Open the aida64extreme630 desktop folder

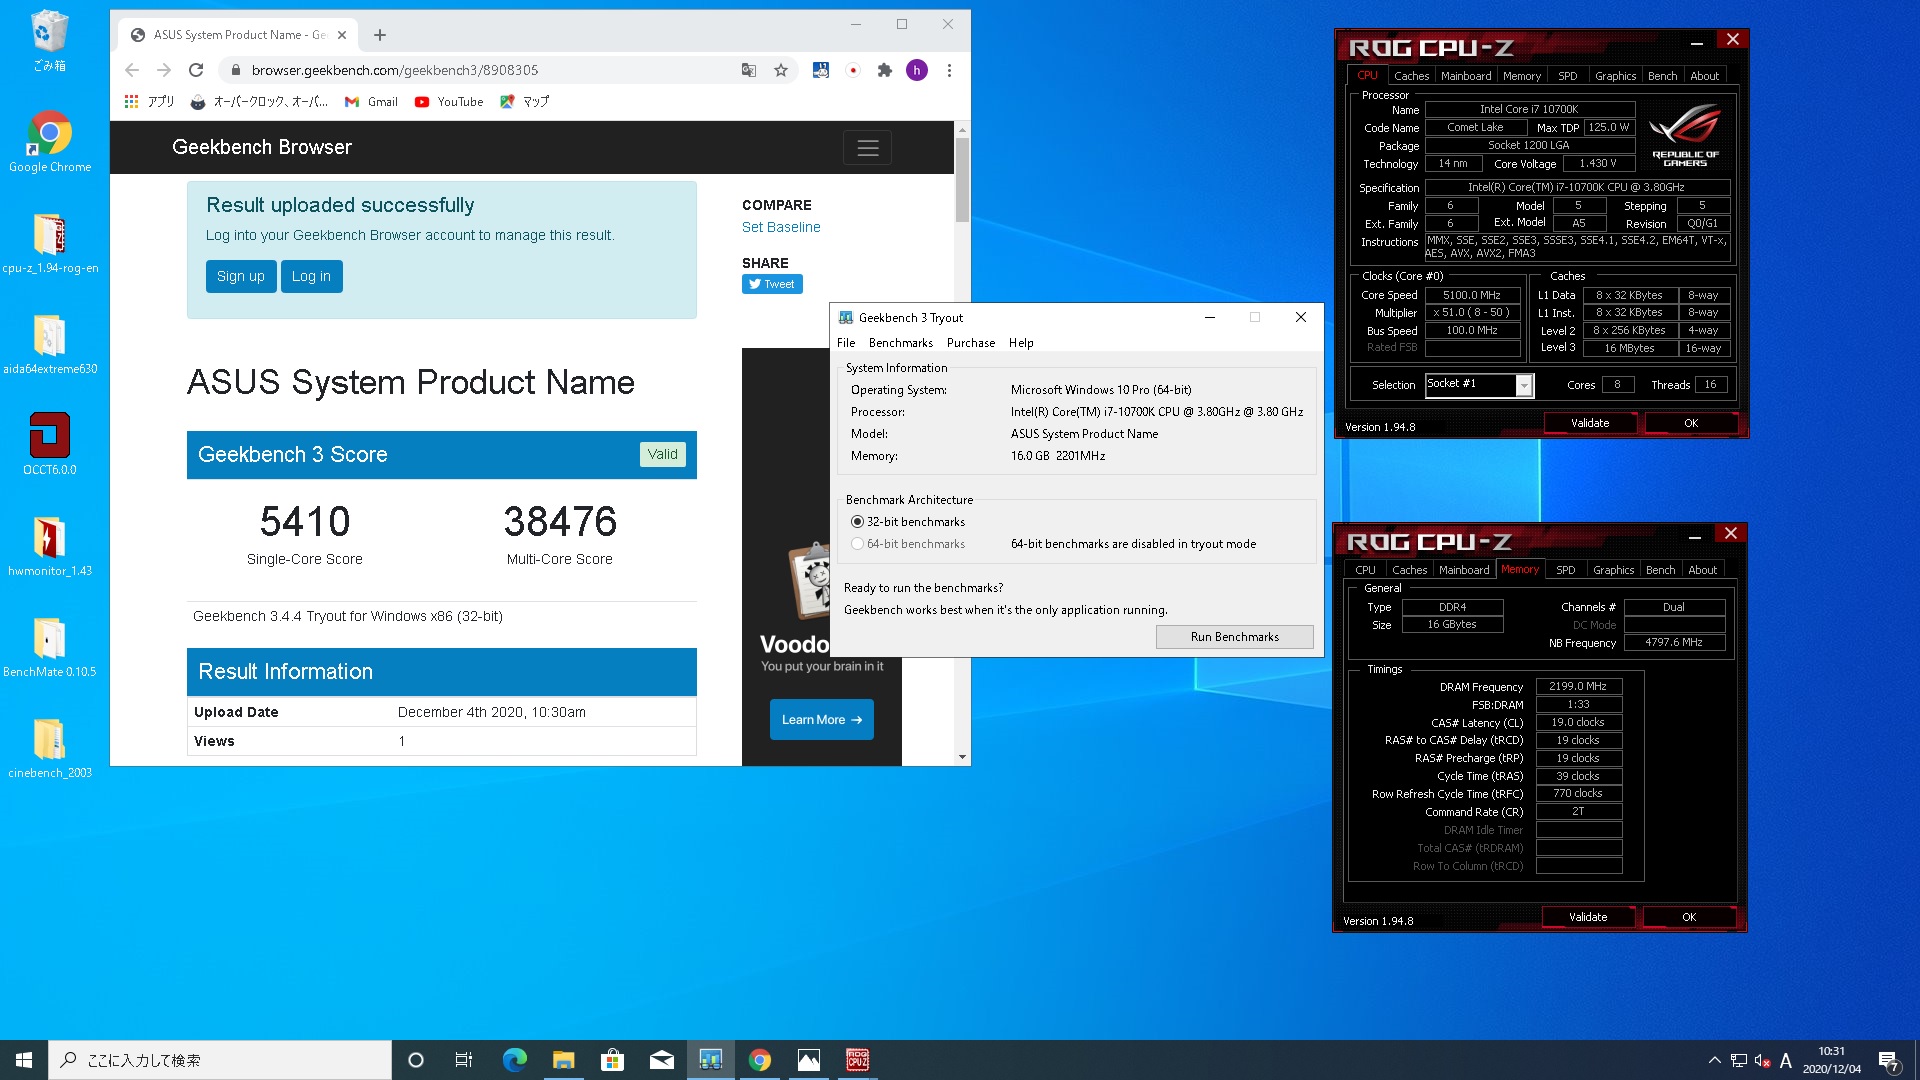[x=49, y=344]
